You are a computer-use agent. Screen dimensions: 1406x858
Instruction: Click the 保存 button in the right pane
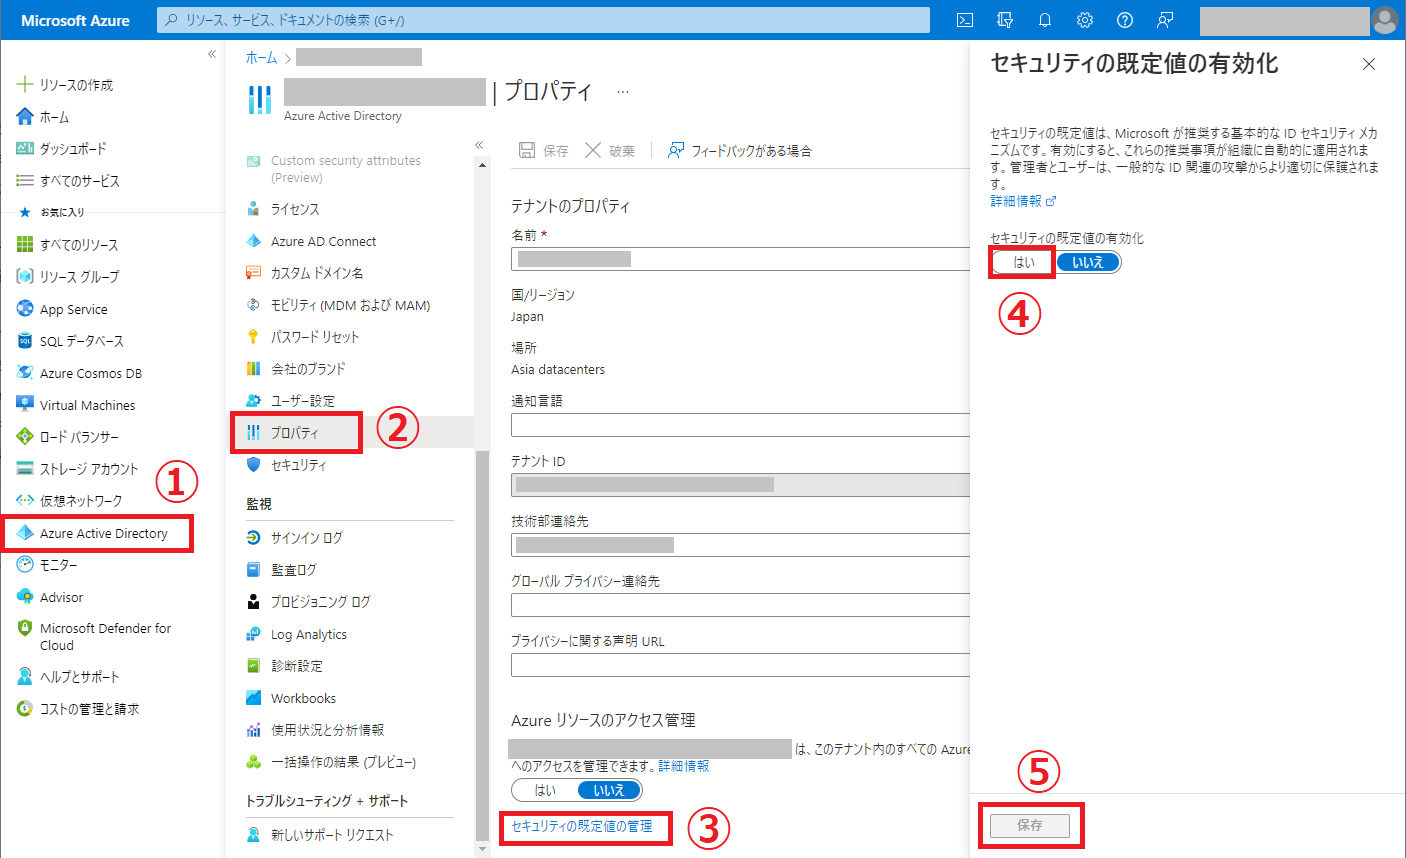point(1030,825)
